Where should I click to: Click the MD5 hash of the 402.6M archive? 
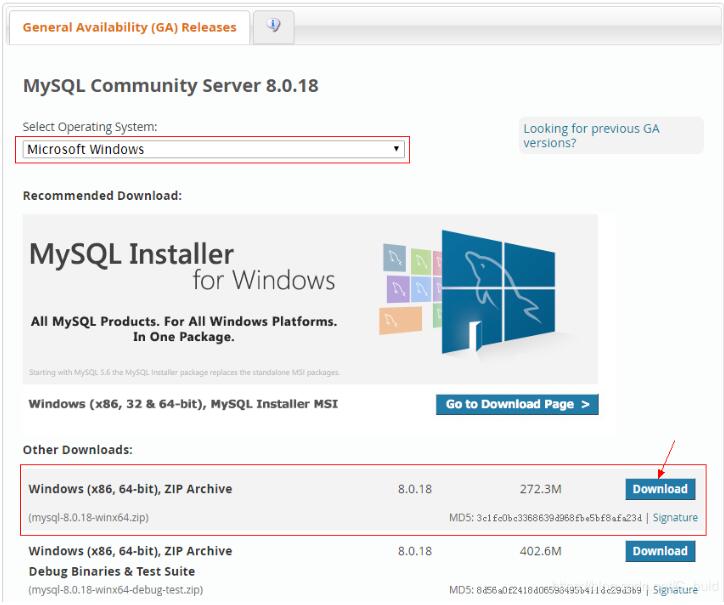[x=558, y=590]
